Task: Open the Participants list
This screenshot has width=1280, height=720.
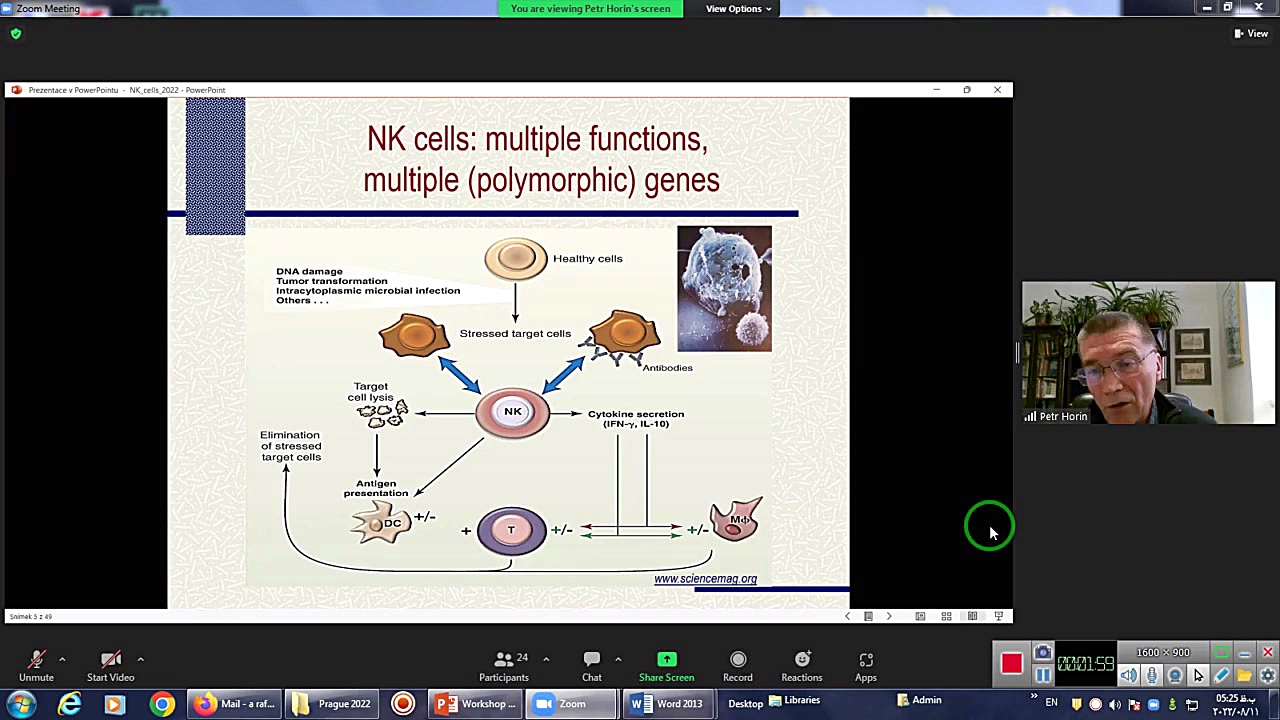Action: pyautogui.click(x=504, y=666)
